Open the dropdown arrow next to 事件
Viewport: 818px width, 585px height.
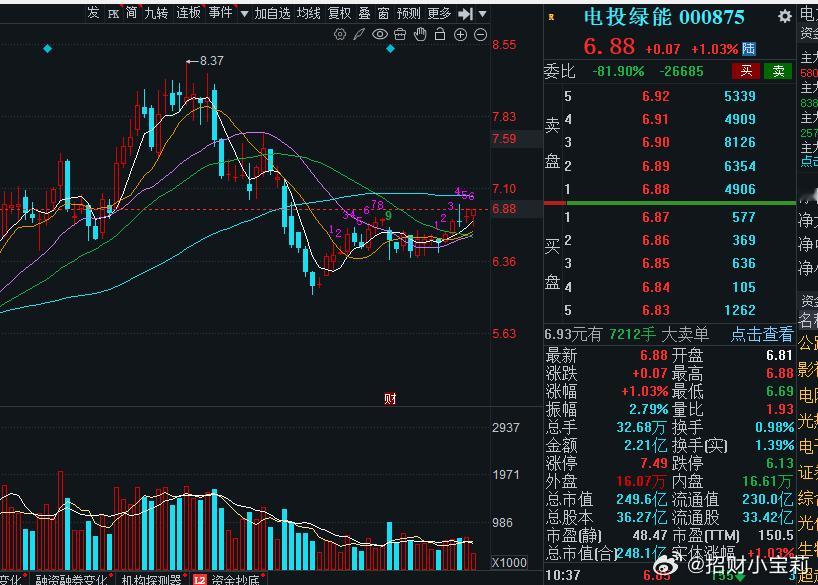coord(244,14)
